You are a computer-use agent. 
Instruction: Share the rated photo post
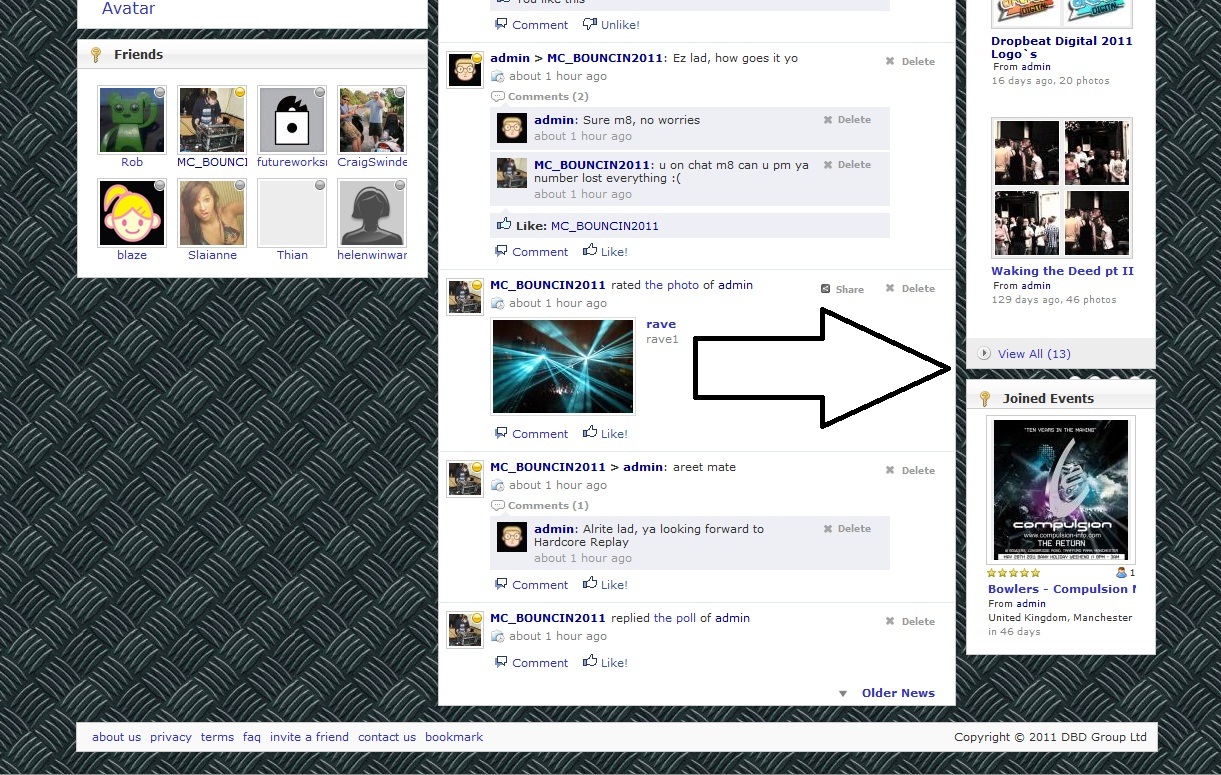coord(842,289)
